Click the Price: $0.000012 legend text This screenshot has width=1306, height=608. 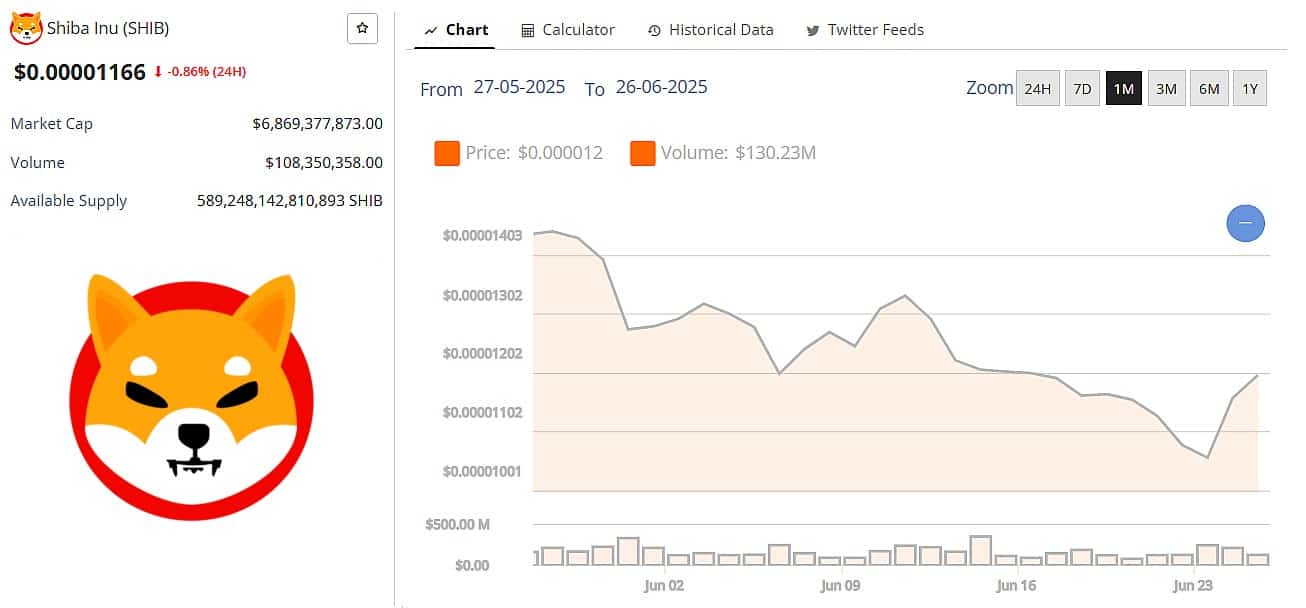point(534,153)
